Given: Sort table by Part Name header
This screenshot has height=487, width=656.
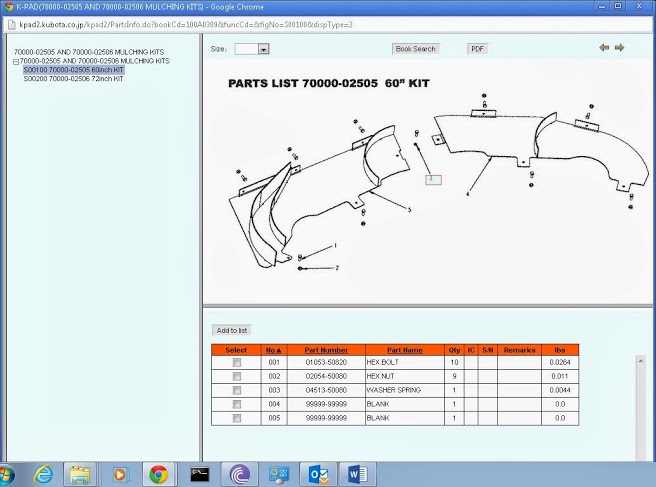Looking at the screenshot, I should (405, 350).
